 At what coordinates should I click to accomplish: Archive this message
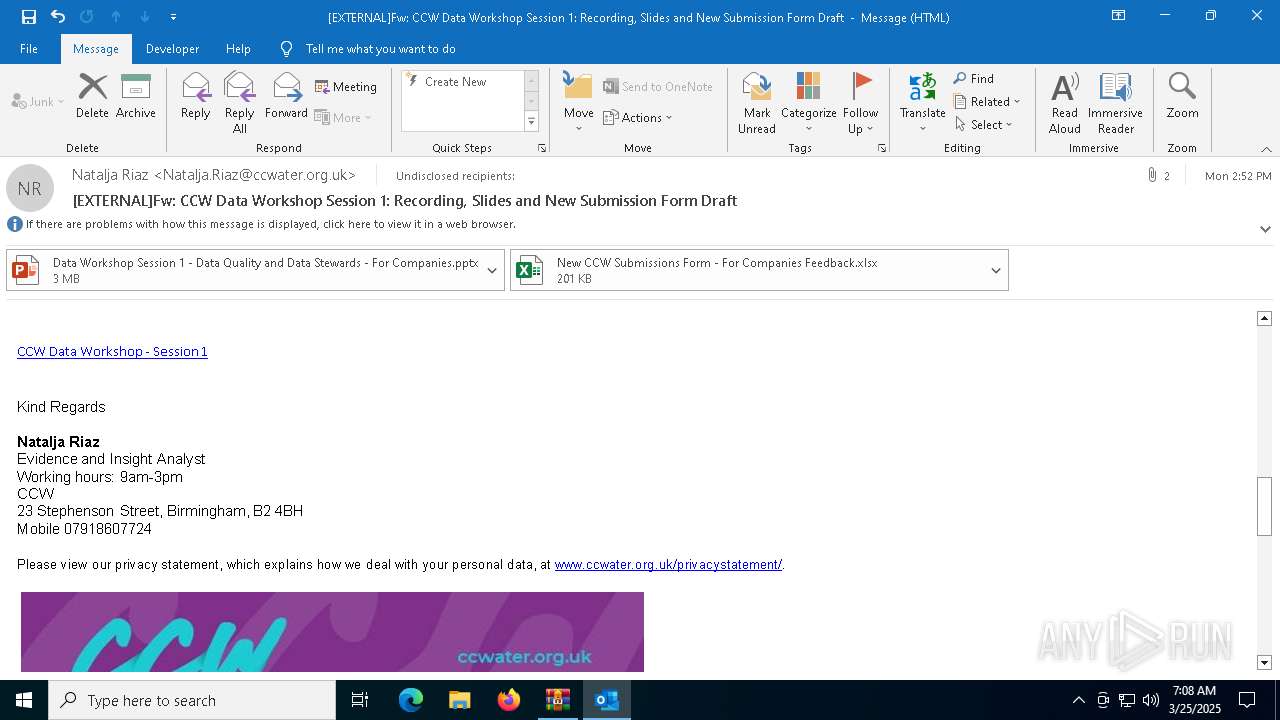tap(136, 97)
